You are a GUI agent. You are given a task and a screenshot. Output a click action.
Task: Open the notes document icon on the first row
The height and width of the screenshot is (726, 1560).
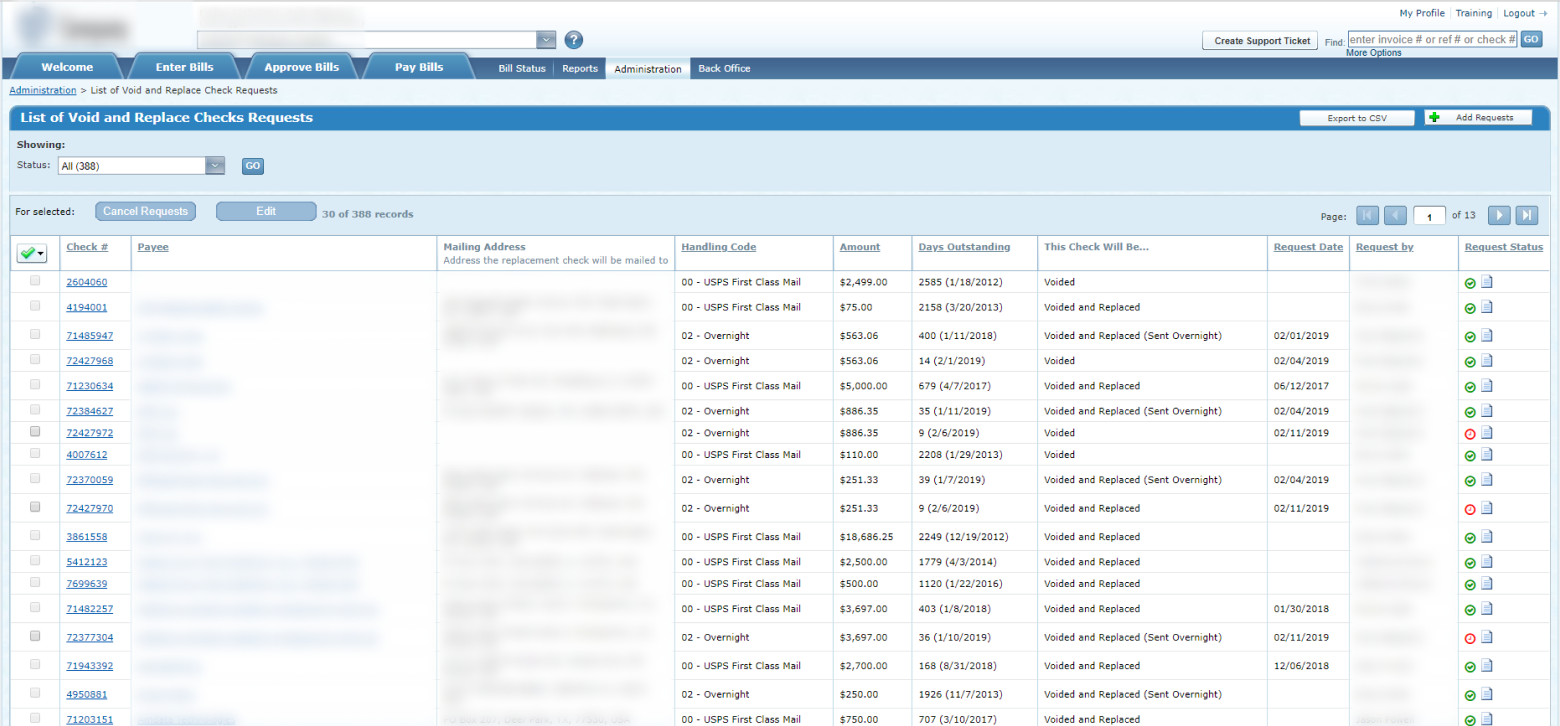1487,282
